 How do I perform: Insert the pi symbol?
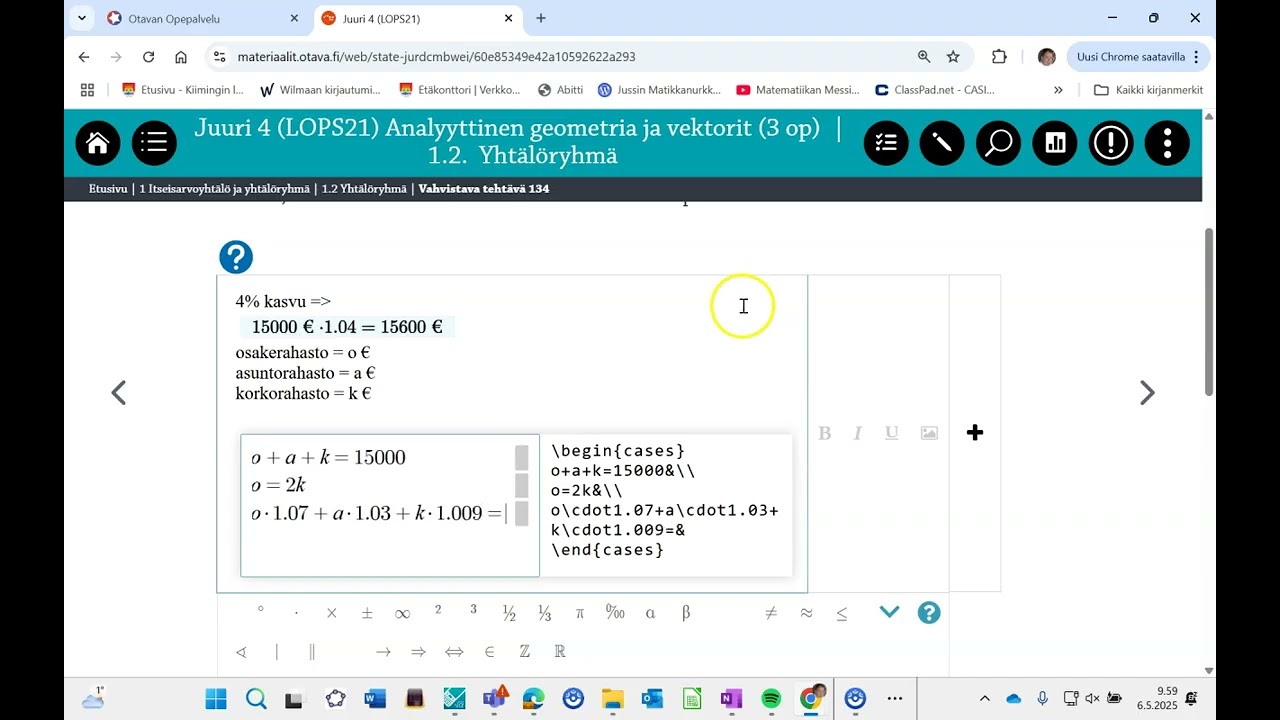580,613
